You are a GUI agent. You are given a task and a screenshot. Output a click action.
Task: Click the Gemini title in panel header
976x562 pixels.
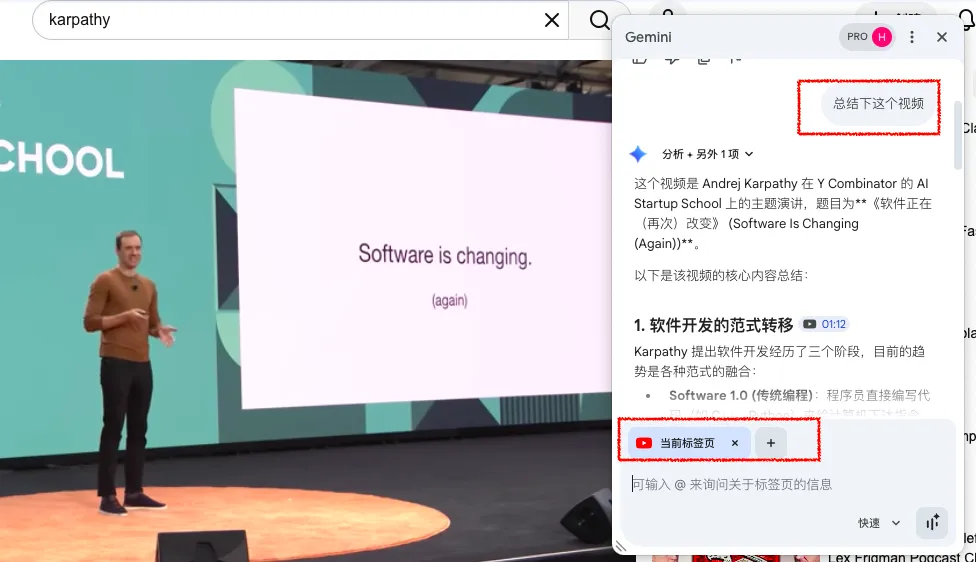pyautogui.click(x=648, y=37)
